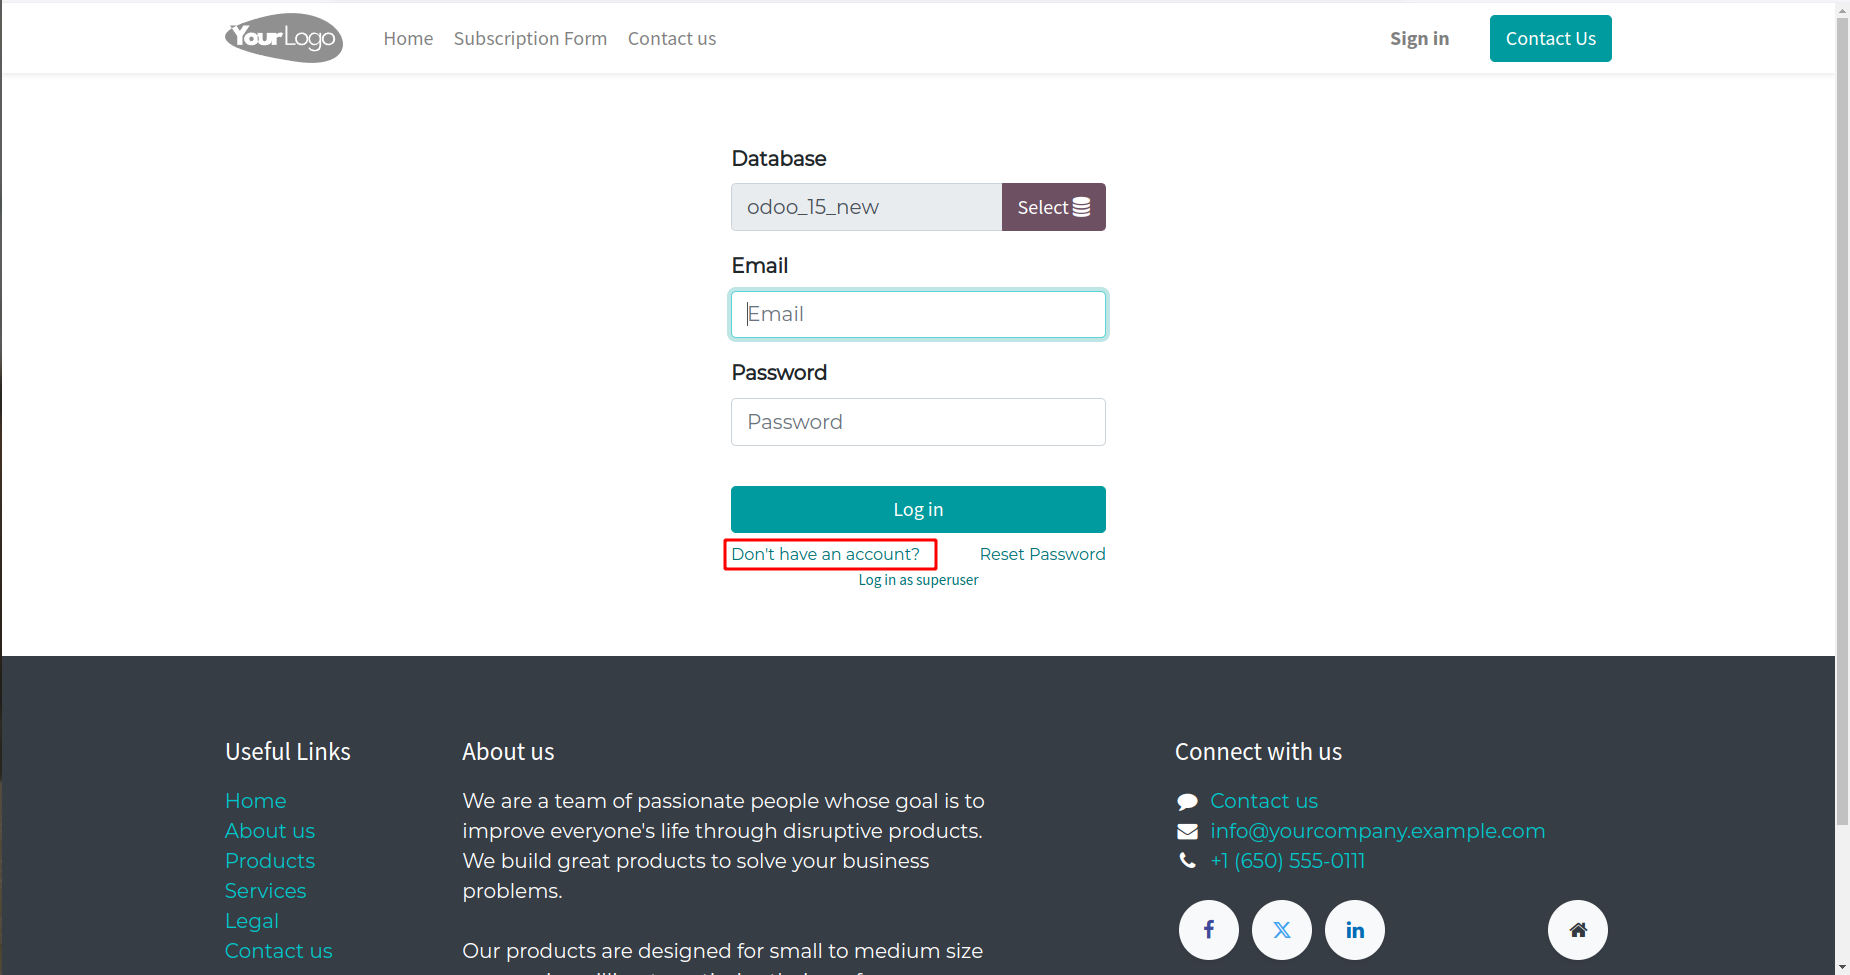This screenshot has width=1850, height=975.
Task: Open the X (Twitter) social icon
Action: pos(1282,930)
